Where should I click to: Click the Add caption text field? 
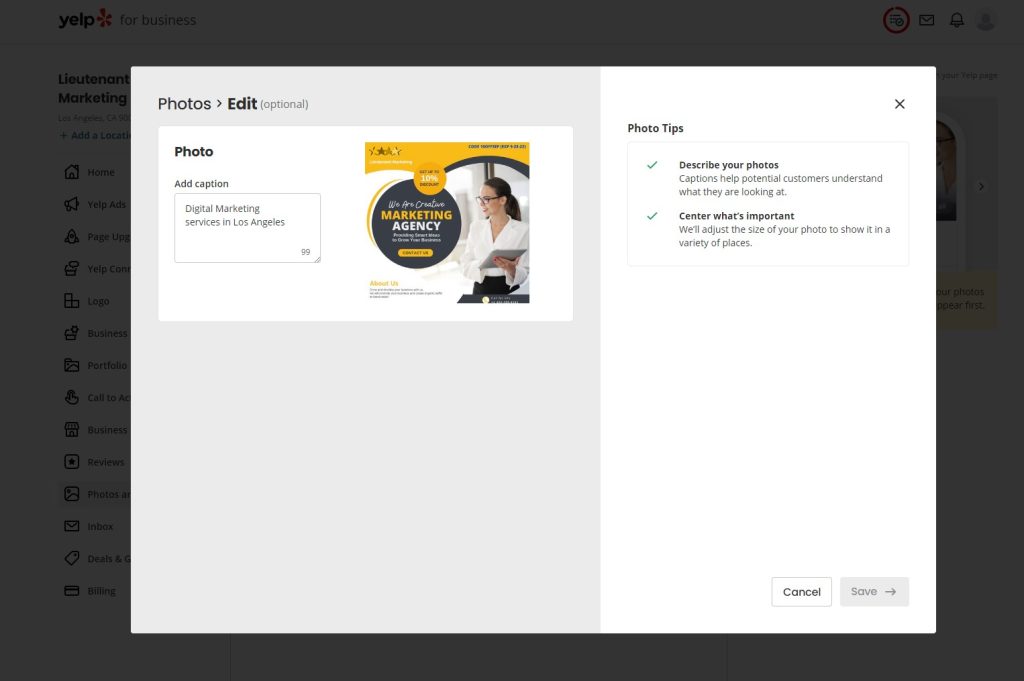click(x=247, y=227)
